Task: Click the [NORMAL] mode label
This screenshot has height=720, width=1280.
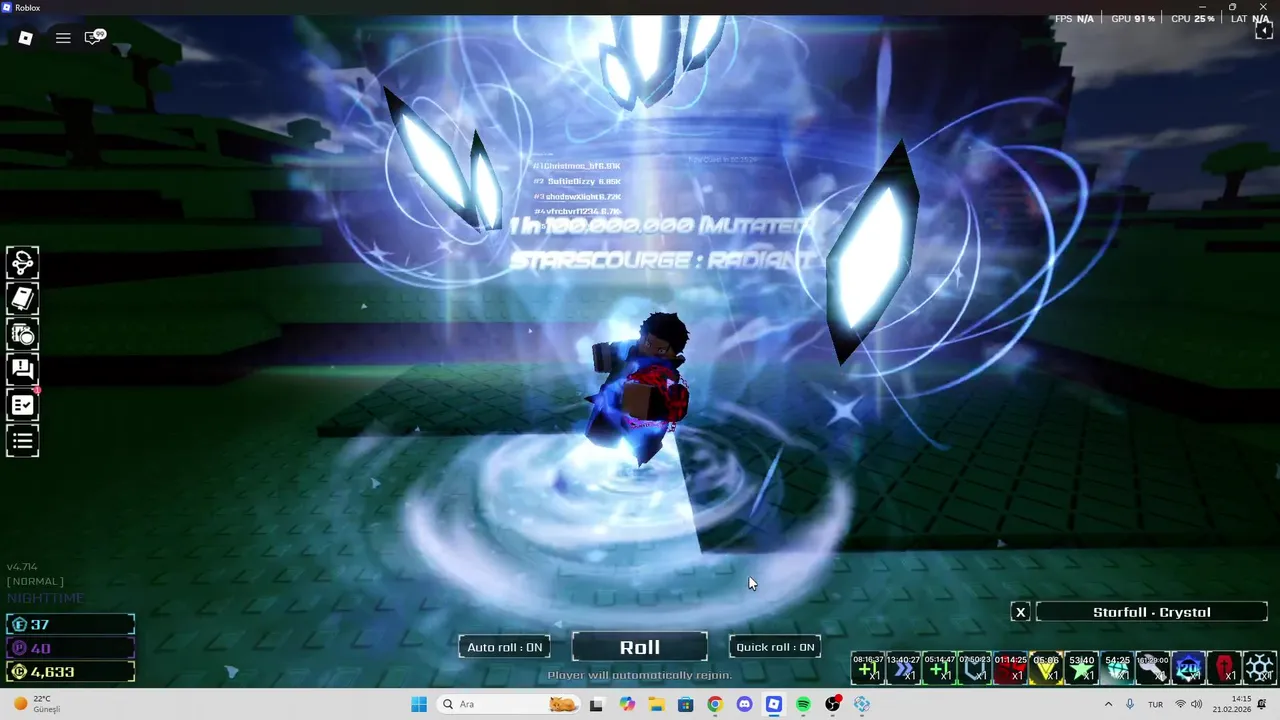Action: click(x=35, y=581)
